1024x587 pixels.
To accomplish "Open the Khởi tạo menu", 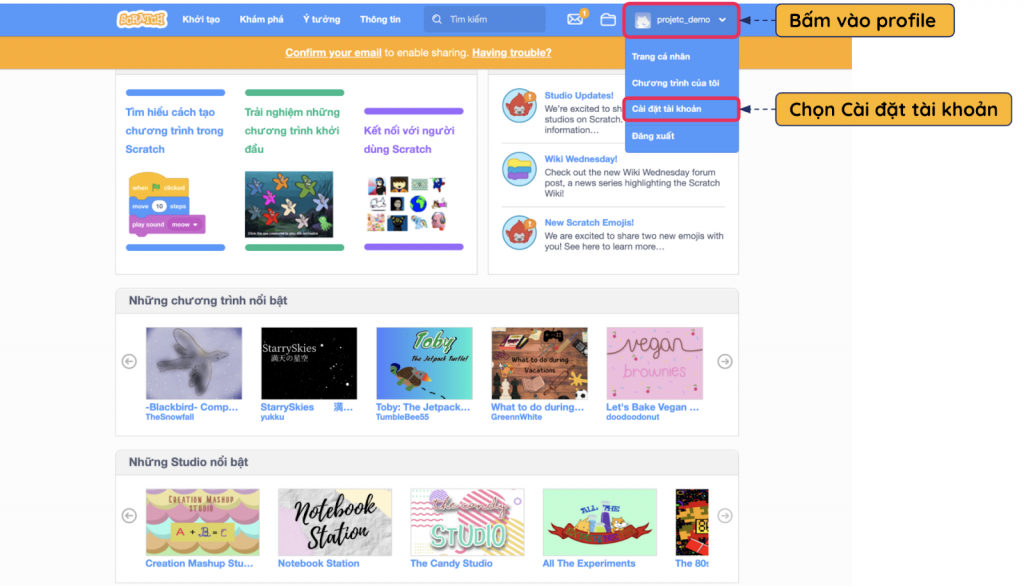I will (201, 20).
